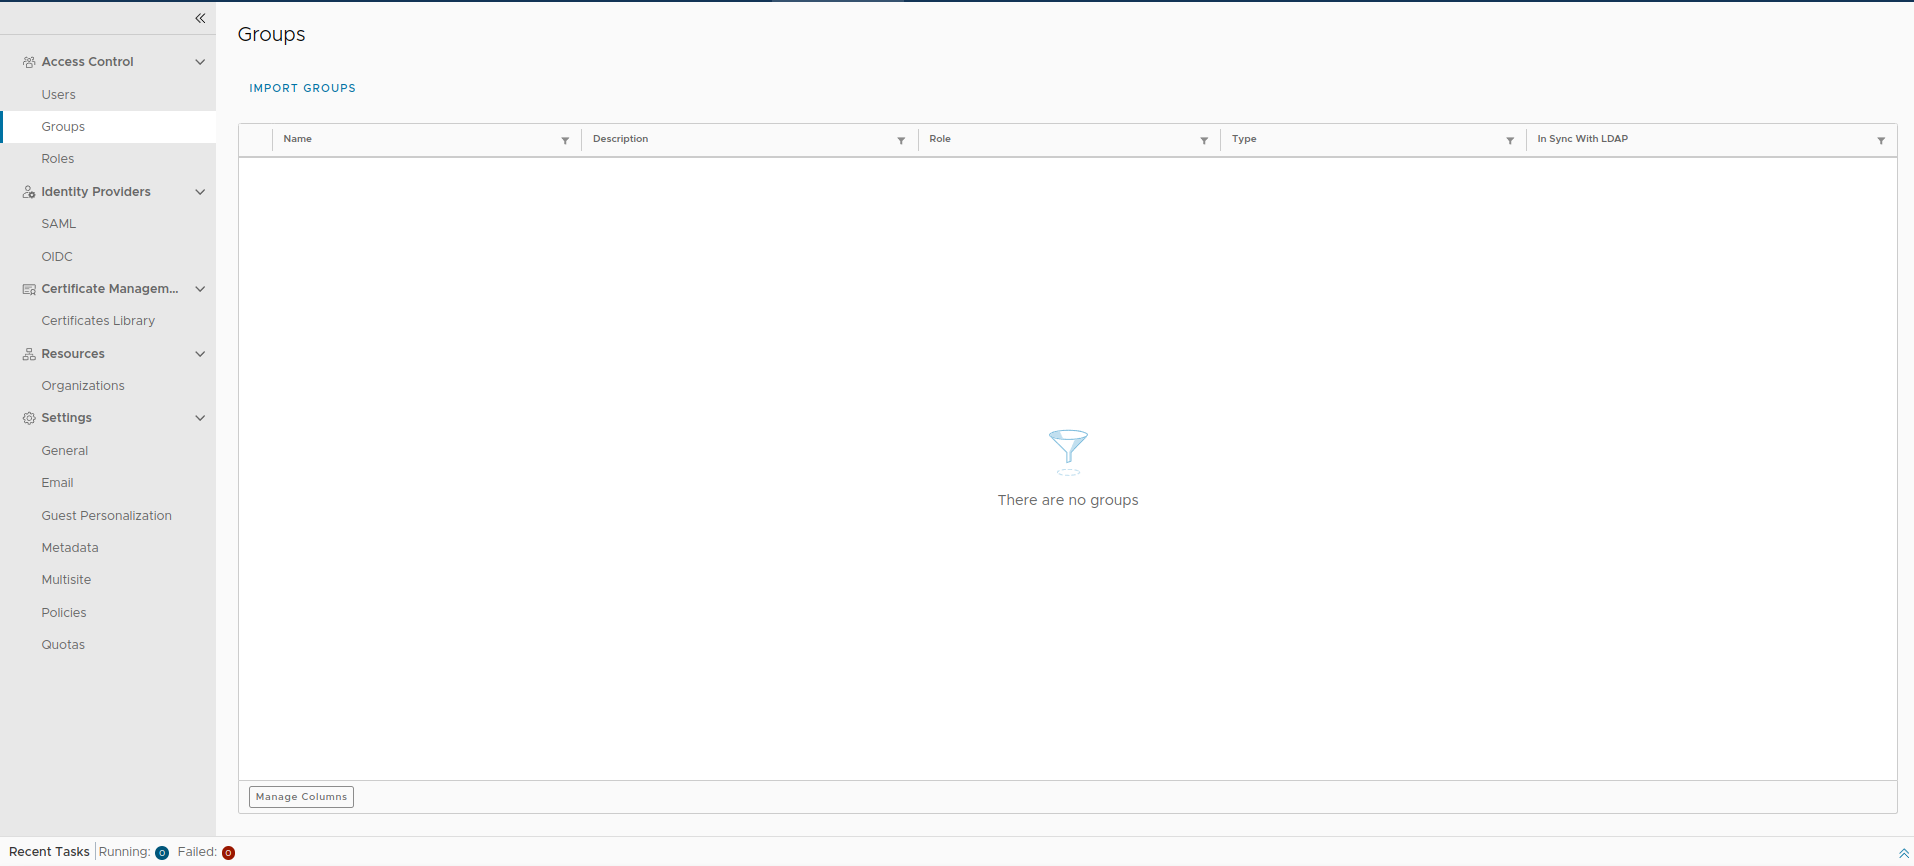Click the running tasks count badge
Screen dimensions: 1914x866
pos(162,853)
